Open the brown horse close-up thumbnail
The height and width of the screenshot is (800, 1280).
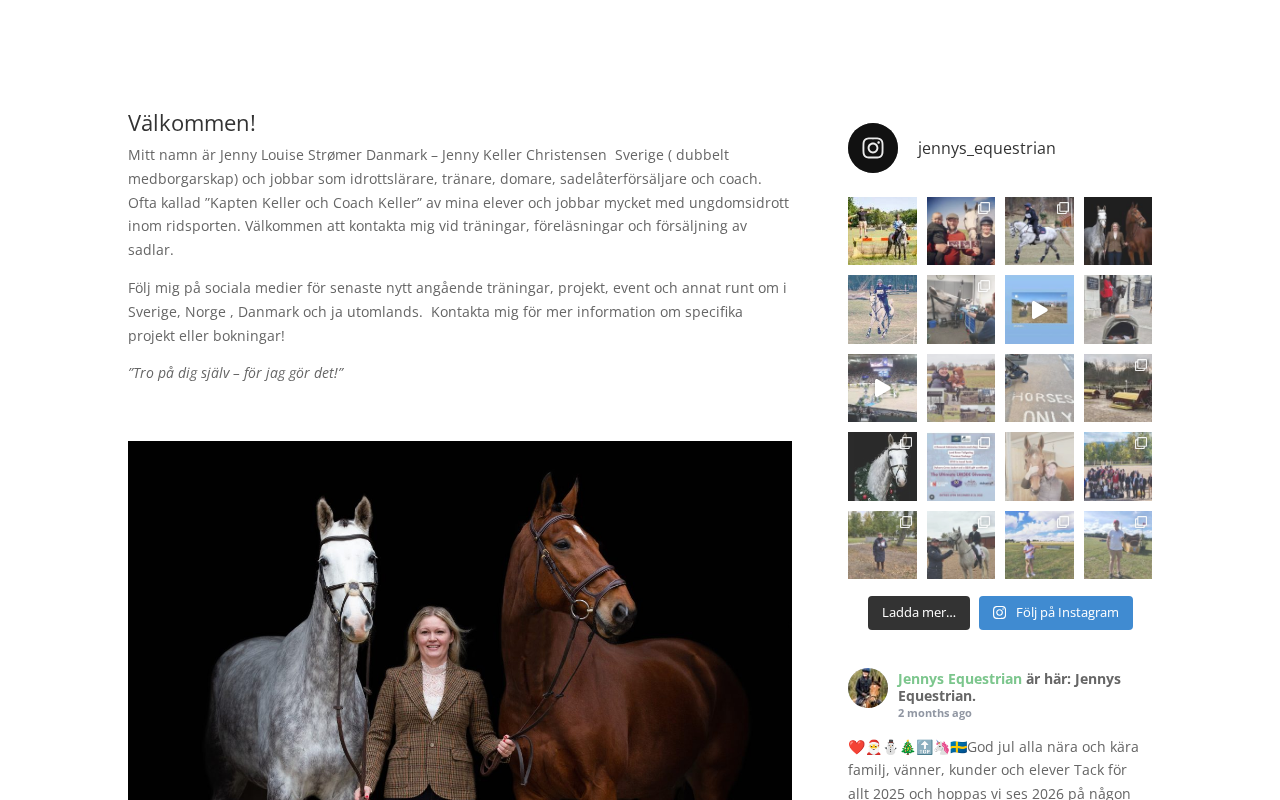[1039, 467]
